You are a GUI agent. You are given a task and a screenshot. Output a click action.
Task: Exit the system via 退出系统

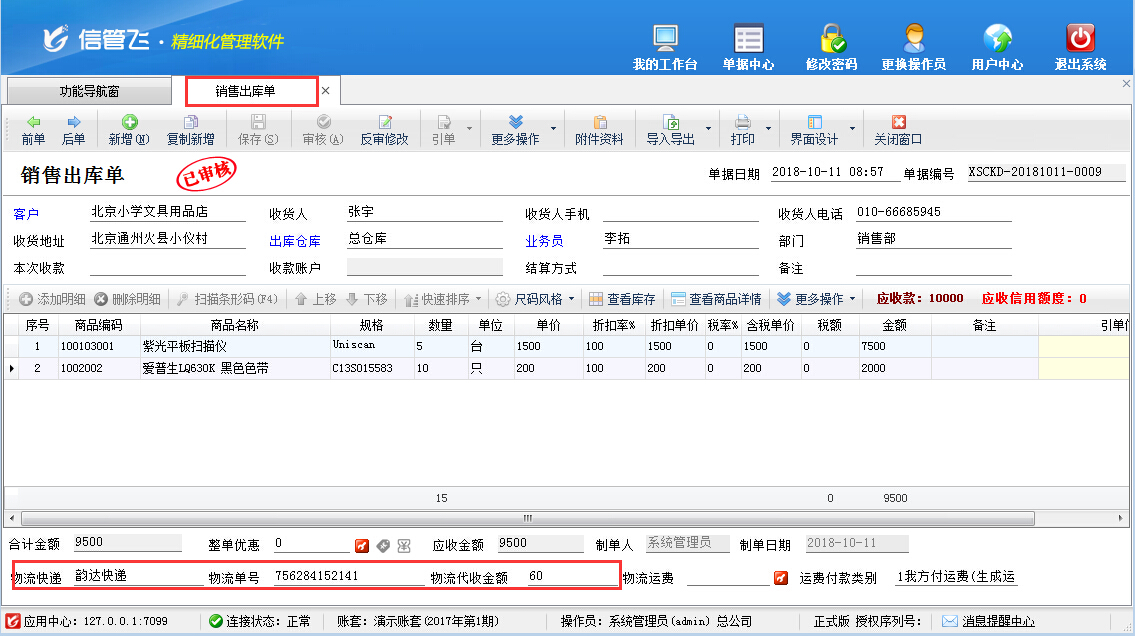tap(1080, 47)
